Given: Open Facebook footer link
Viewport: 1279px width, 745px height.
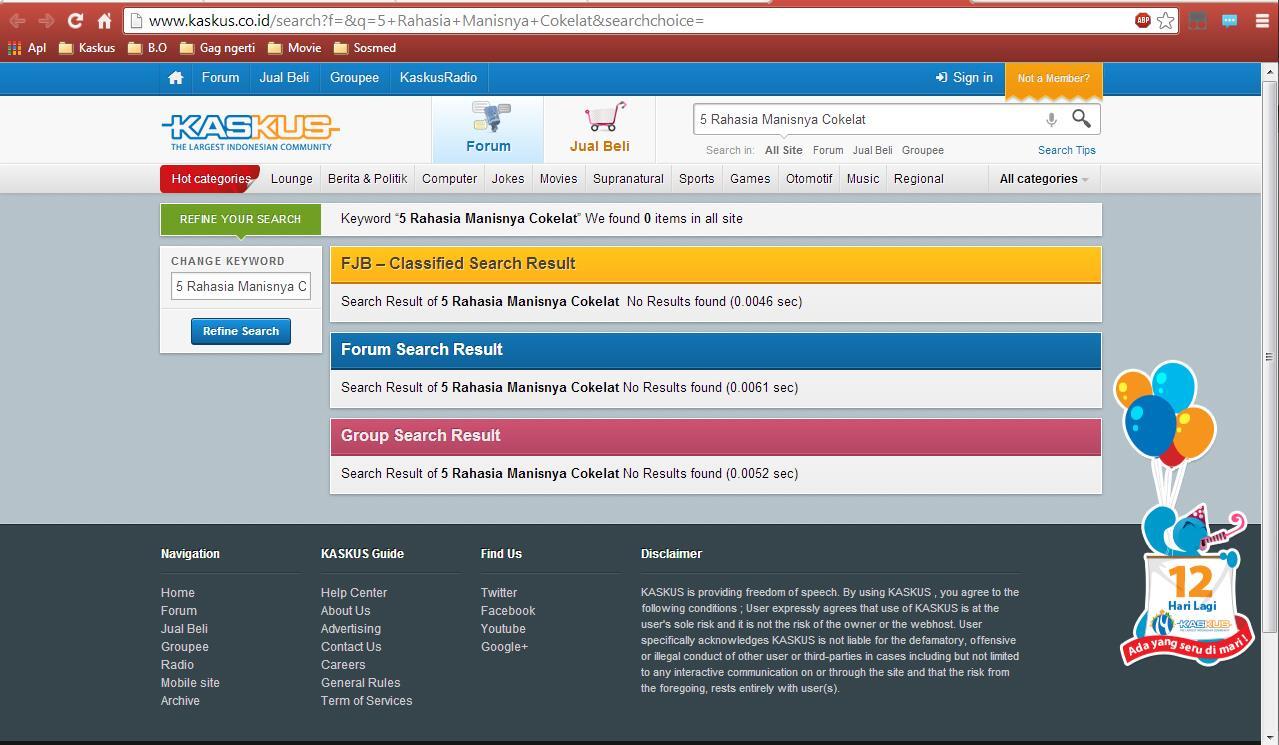Looking at the screenshot, I should [508, 611].
